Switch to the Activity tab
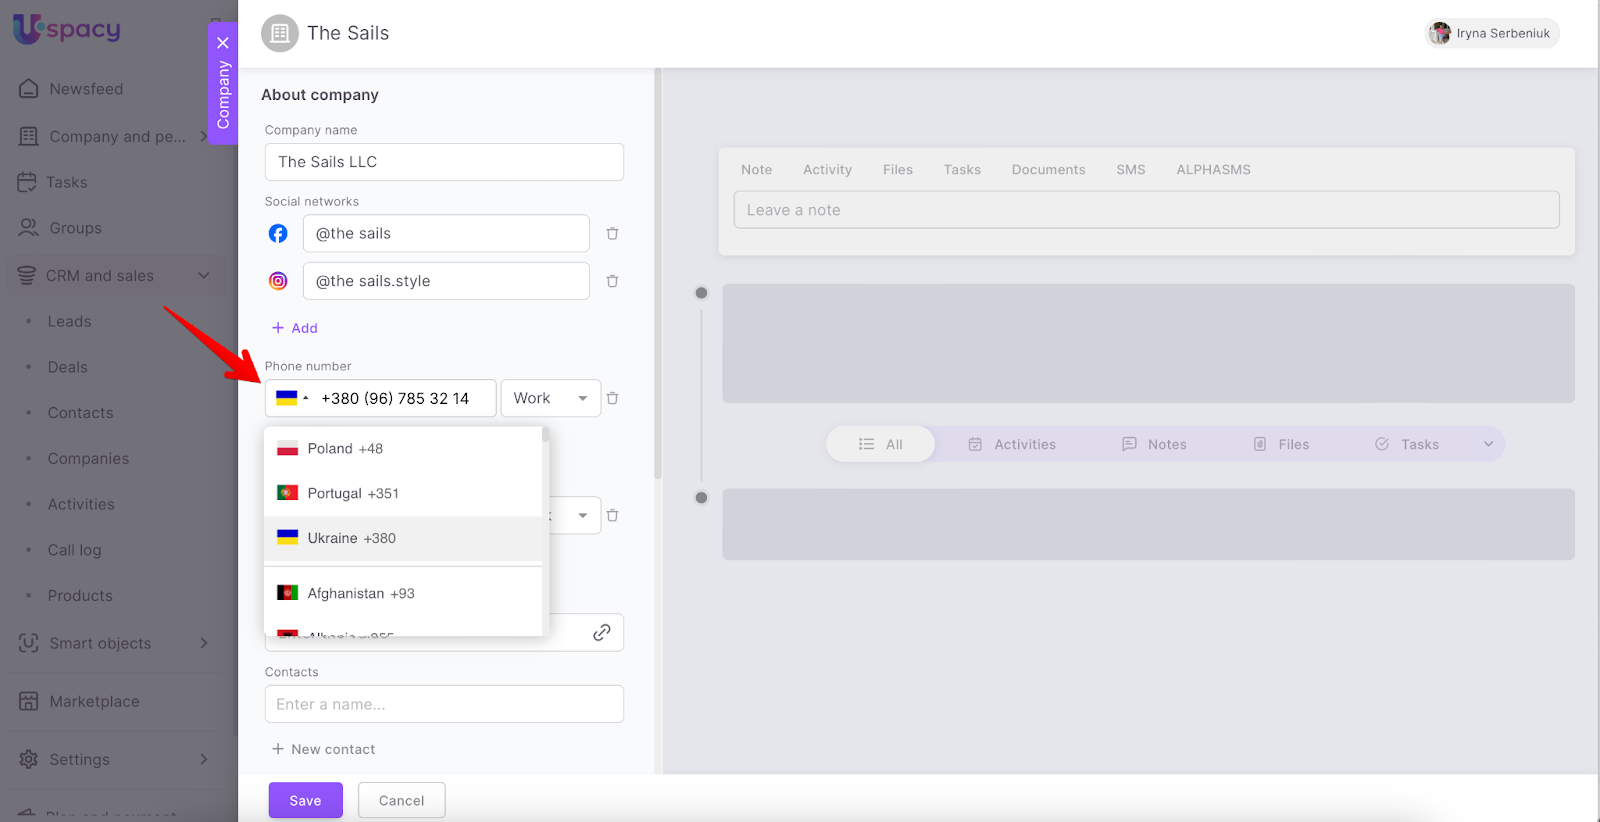The width and height of the screenshot is (1600, 822). coord(827,170)
